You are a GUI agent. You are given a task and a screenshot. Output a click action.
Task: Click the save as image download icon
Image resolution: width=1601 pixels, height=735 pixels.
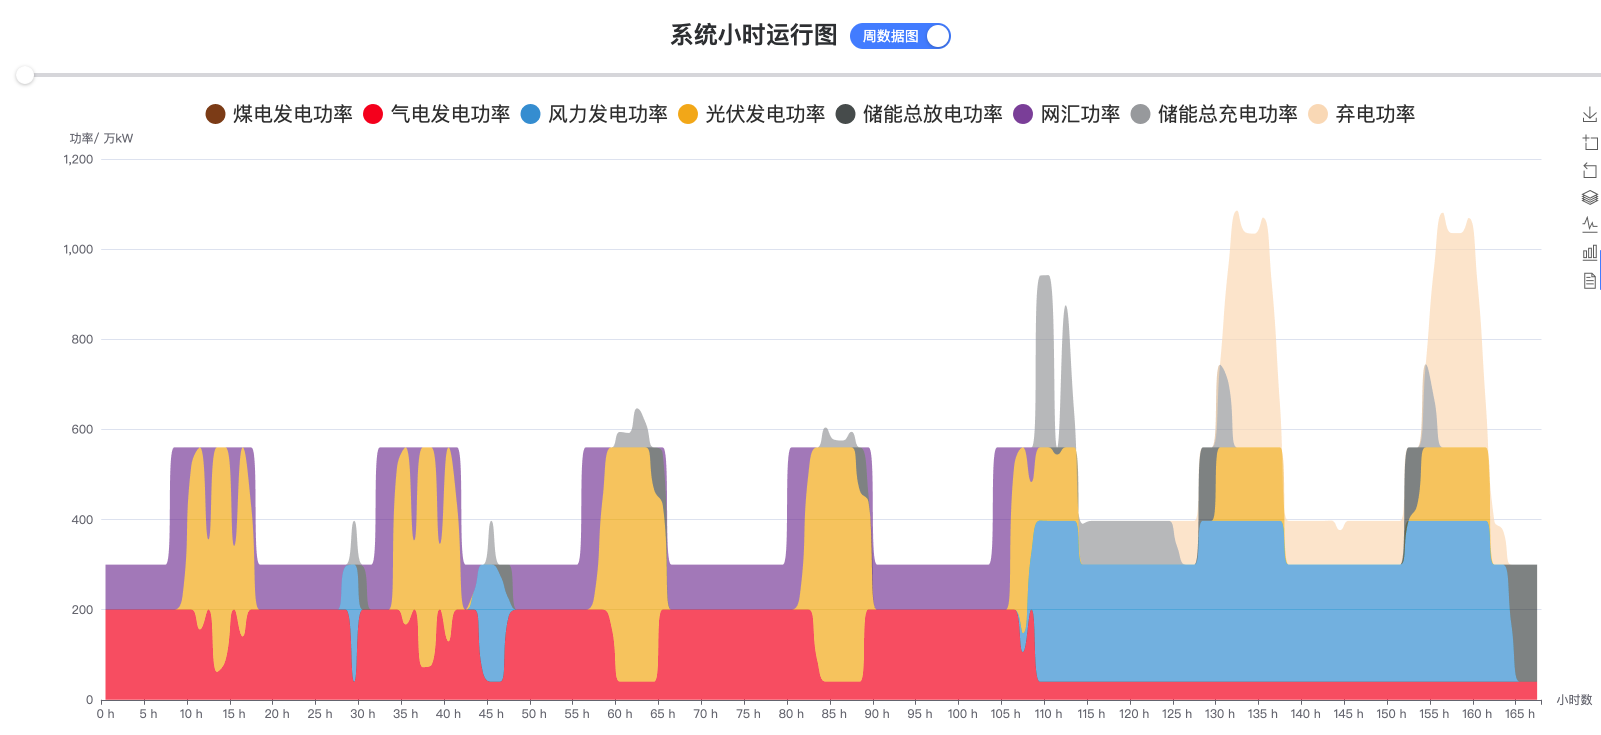coord(1589,115)
